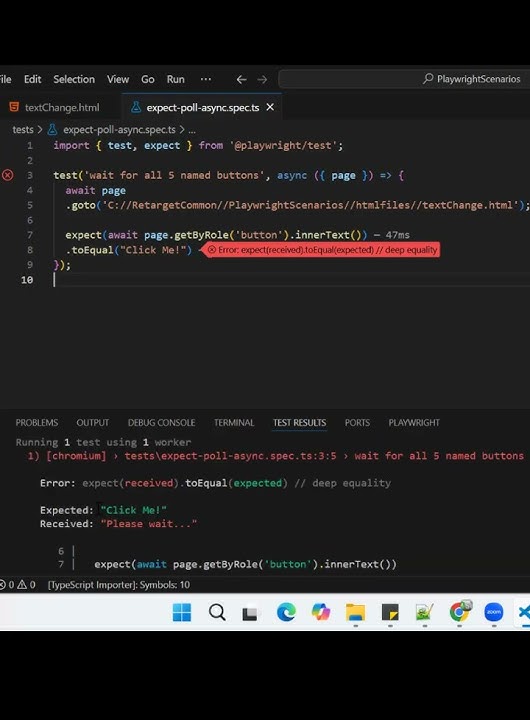Open Zoom from the taskbar
530x720 pixels.
[494, 612]
